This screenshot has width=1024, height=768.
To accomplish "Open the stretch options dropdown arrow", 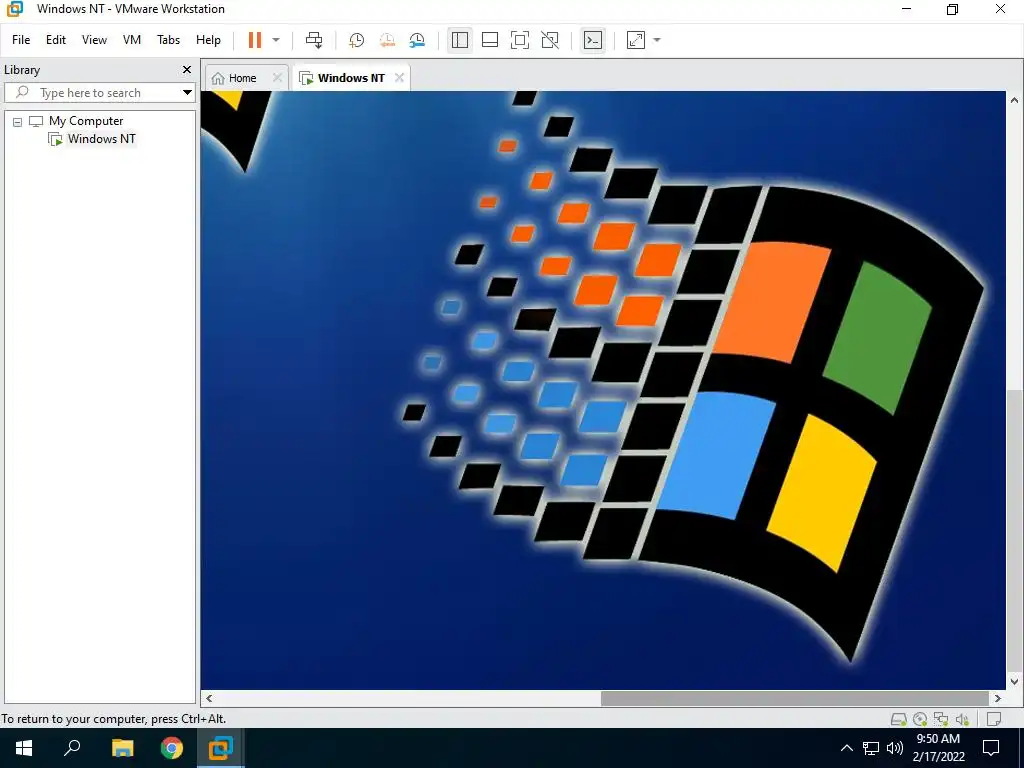I will (657, 40).
